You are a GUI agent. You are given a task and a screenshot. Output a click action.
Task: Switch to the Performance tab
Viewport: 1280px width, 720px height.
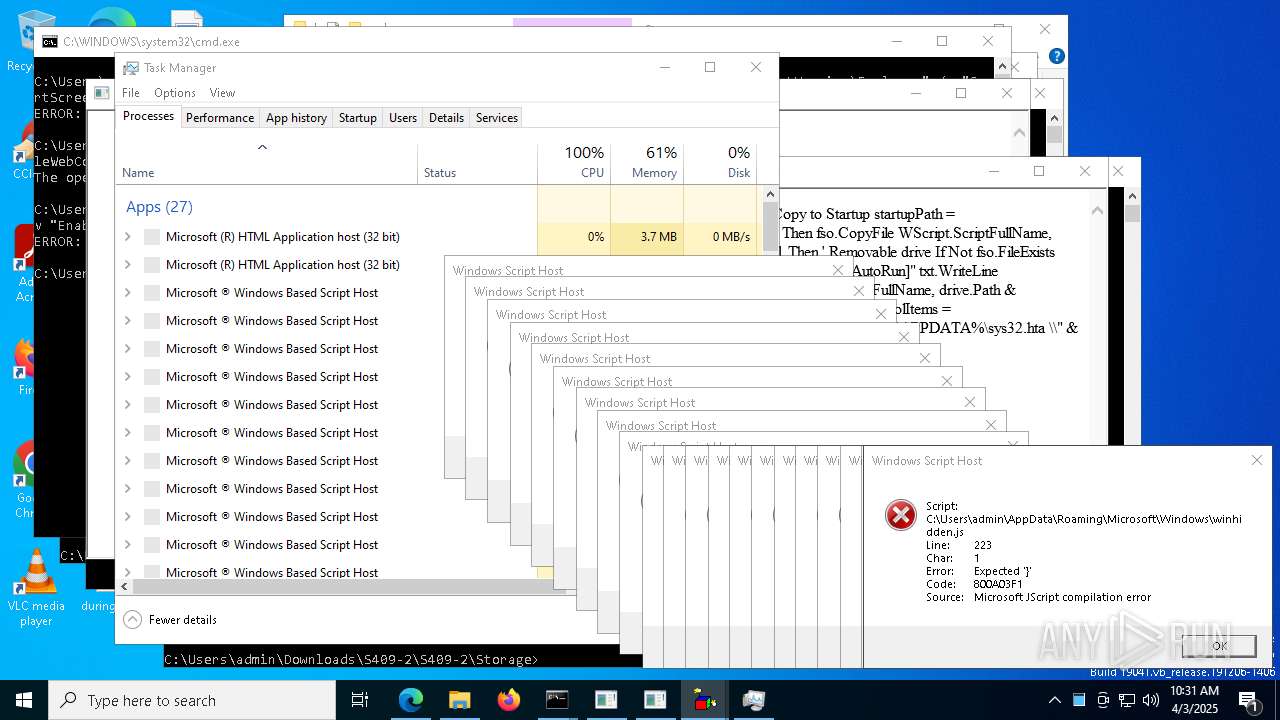pos(220,117)
